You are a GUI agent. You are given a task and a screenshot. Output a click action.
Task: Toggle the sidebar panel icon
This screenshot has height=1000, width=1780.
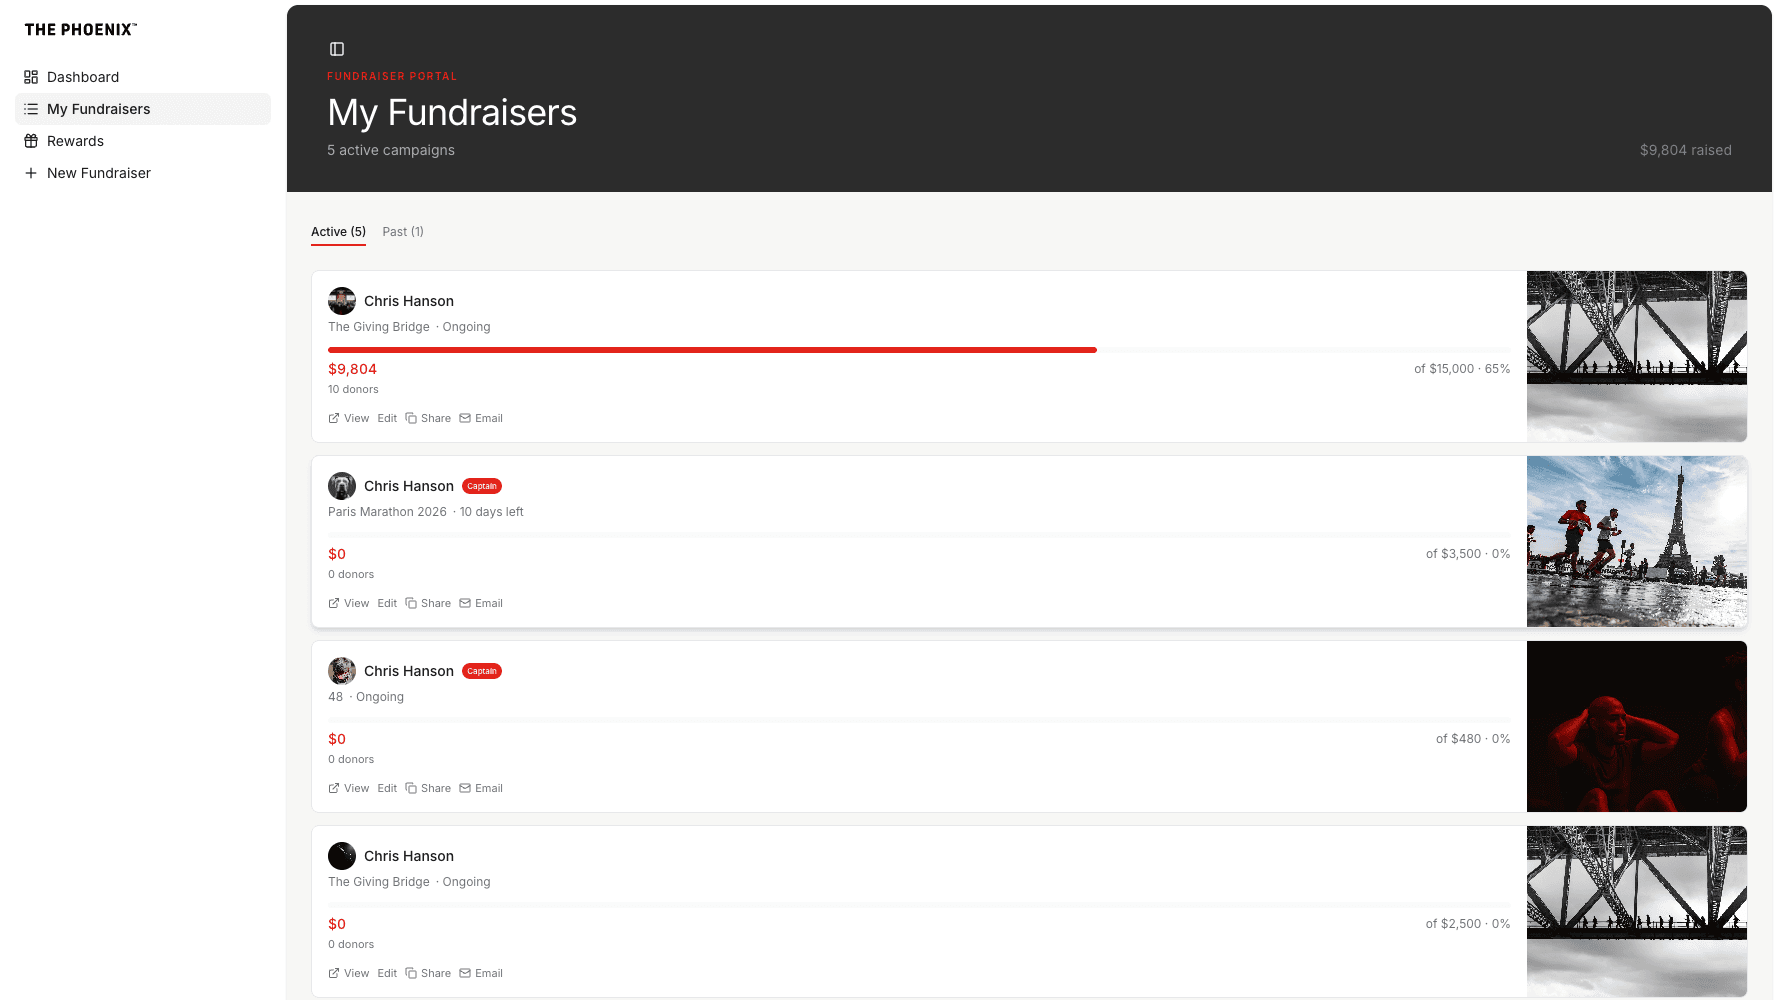[x=337, y=49]
